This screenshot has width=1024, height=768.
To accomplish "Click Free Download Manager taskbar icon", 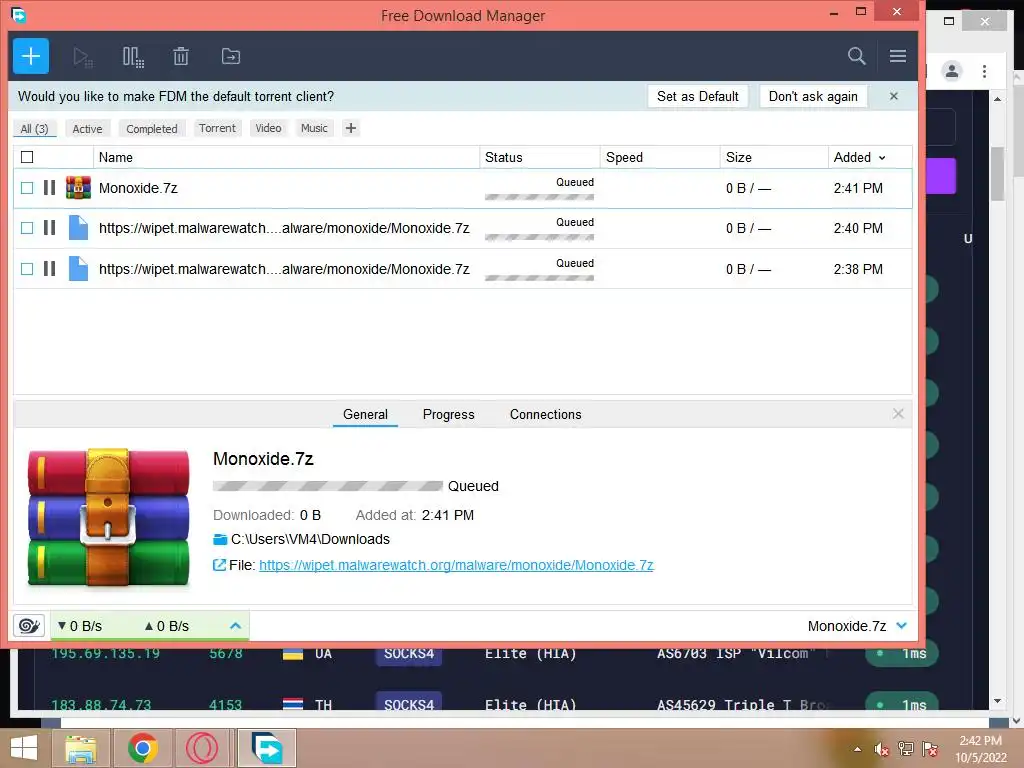I will click(266, 748).
